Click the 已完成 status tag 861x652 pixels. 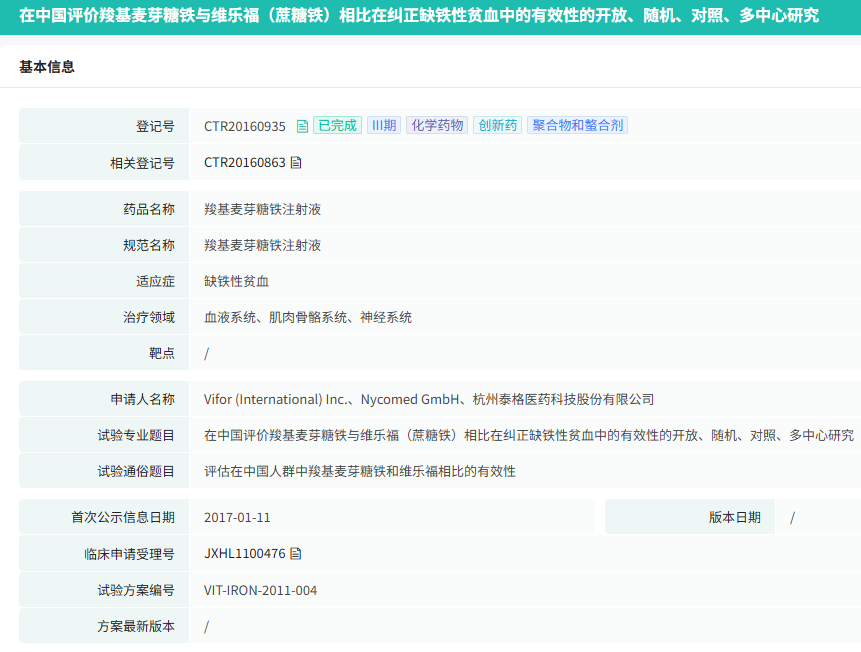(x=337, y=125)
